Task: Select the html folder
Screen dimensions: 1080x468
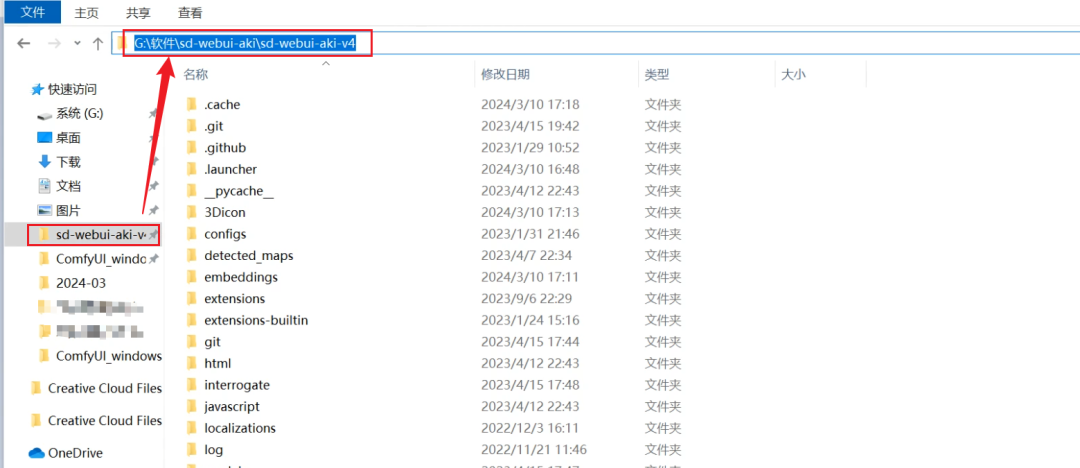Action: tap(218, 363)
